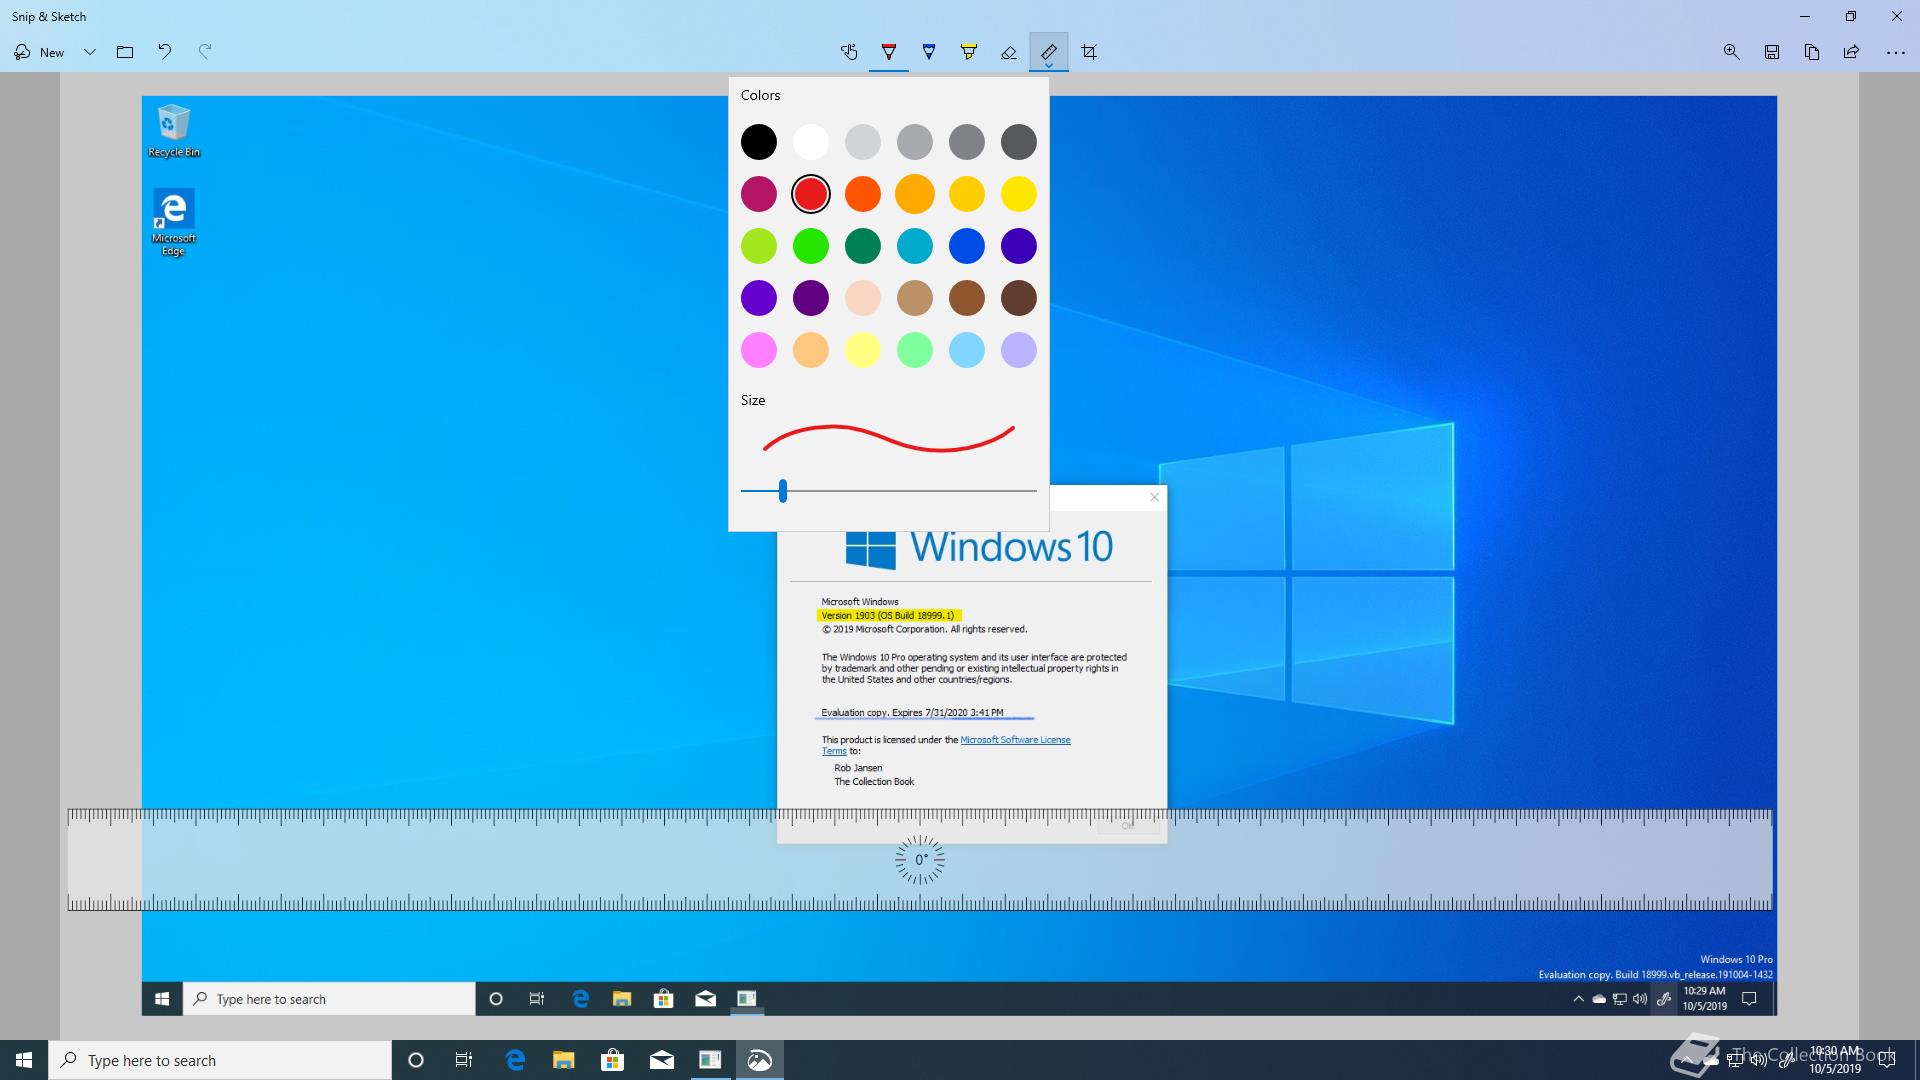Open the Windows Start menu
1920x1080 pixels.
[x=24, y=1060]
